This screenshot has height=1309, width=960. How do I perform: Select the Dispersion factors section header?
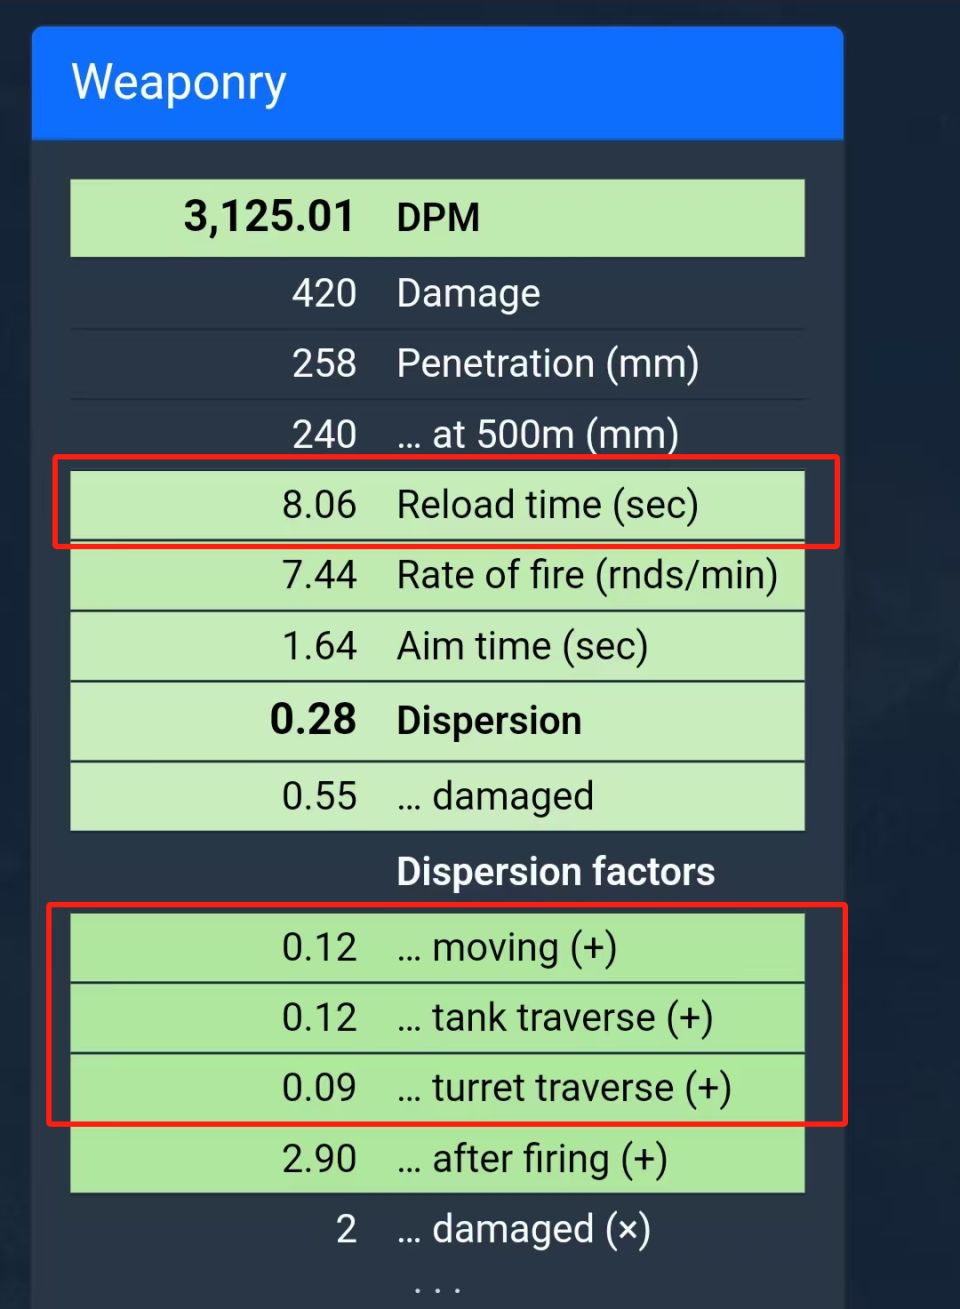[x=556, y=871]
